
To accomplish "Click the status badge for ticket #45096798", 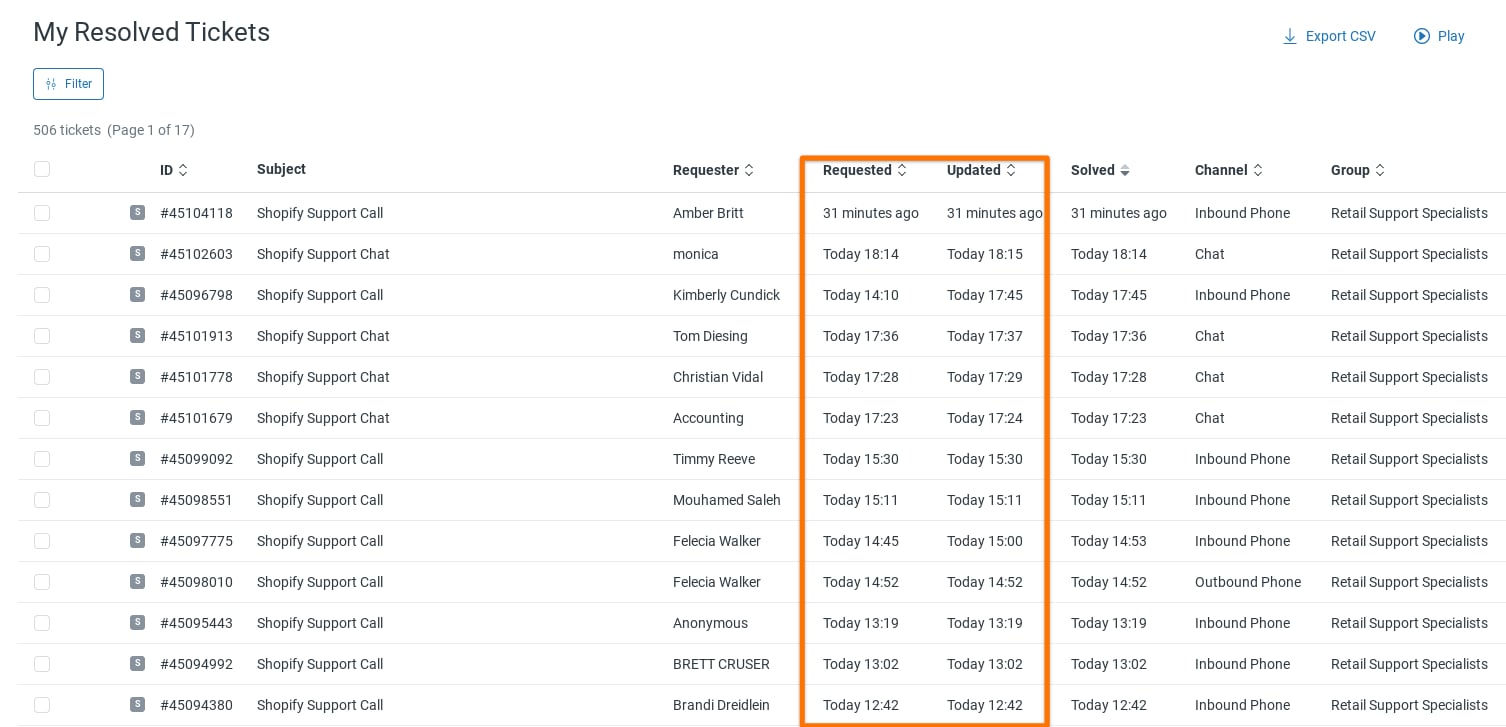I will point(137,294).
